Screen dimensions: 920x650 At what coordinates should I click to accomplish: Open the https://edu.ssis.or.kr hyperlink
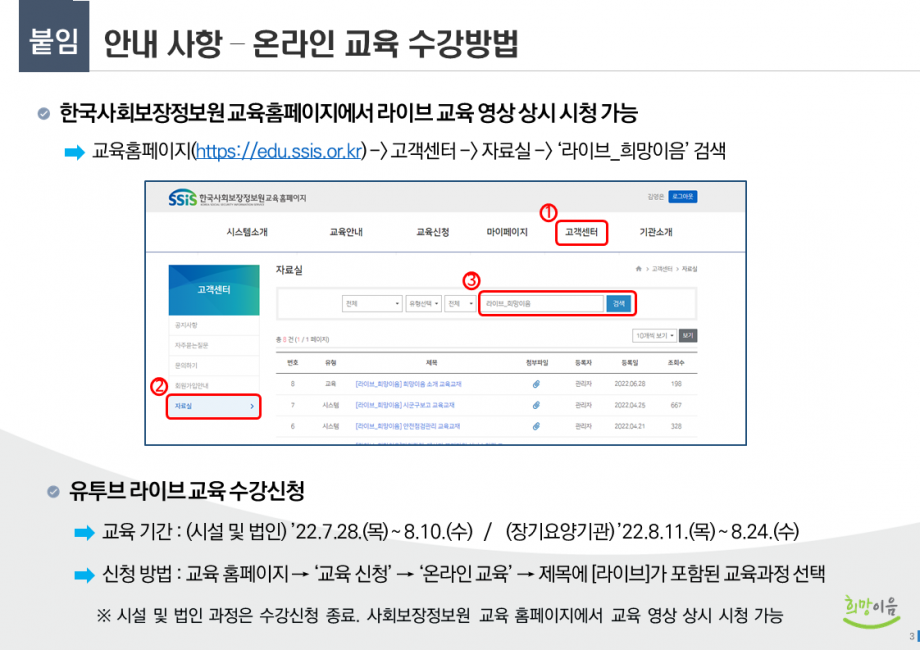(279, 151)
